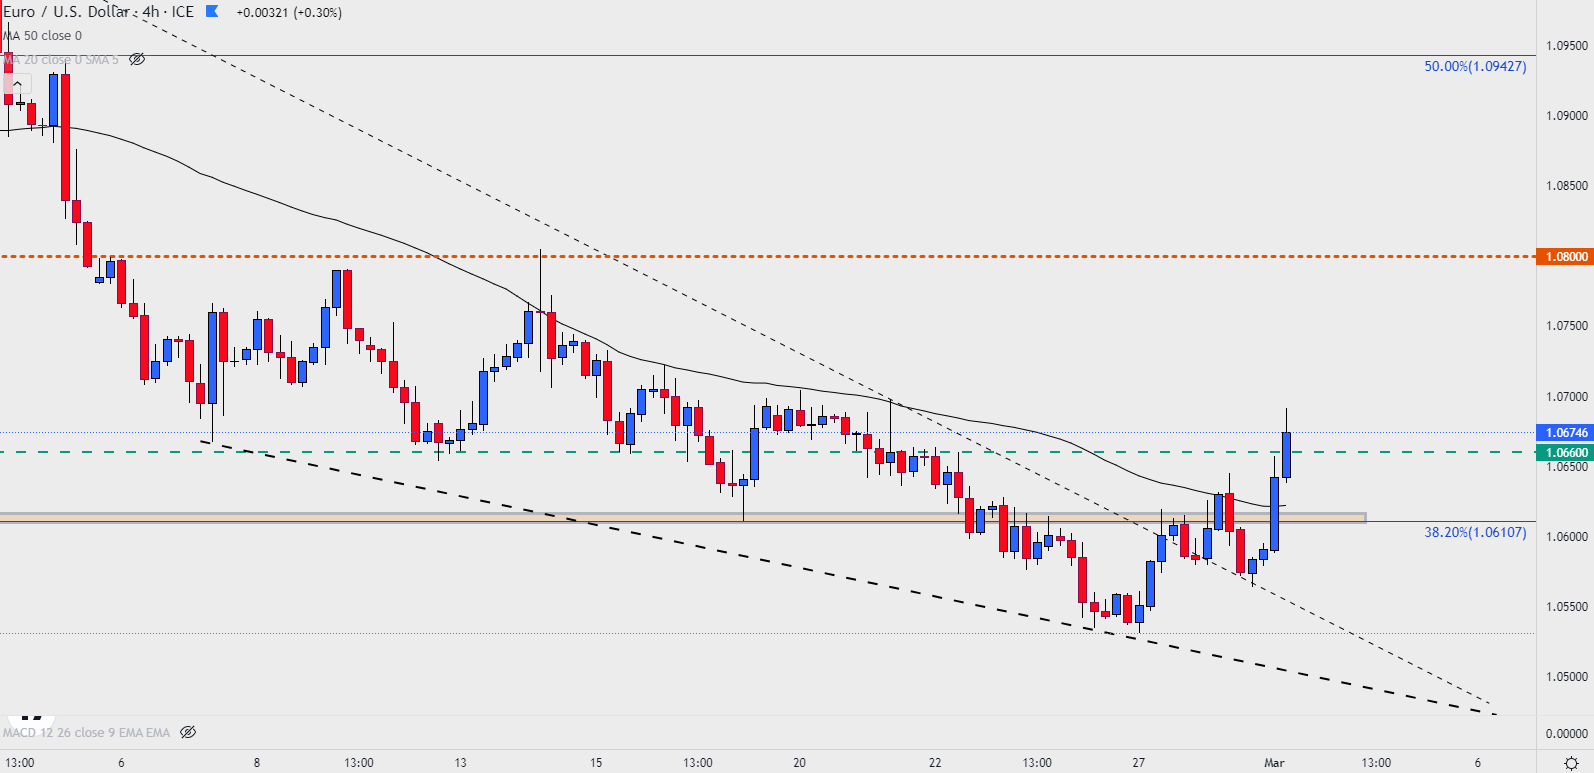1594x773 pixels.
Task: Select the MA 50 close 0 legend
Action: pyautogui.click(x=42, y=36)
